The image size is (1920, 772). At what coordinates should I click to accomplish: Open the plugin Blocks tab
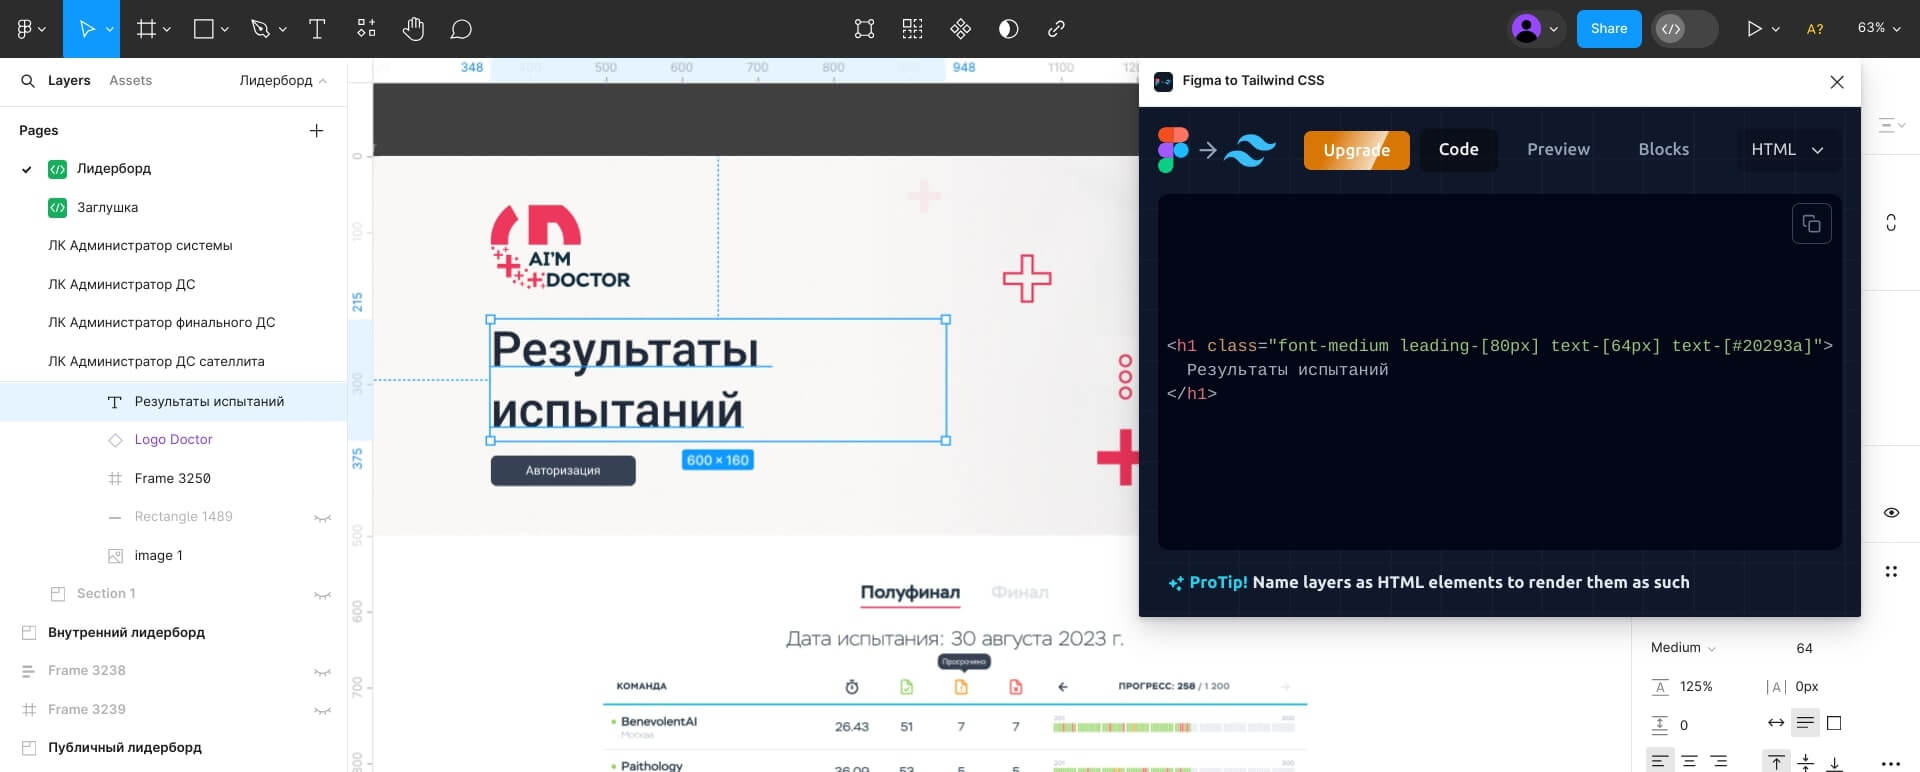click(x=1663, y=149)
